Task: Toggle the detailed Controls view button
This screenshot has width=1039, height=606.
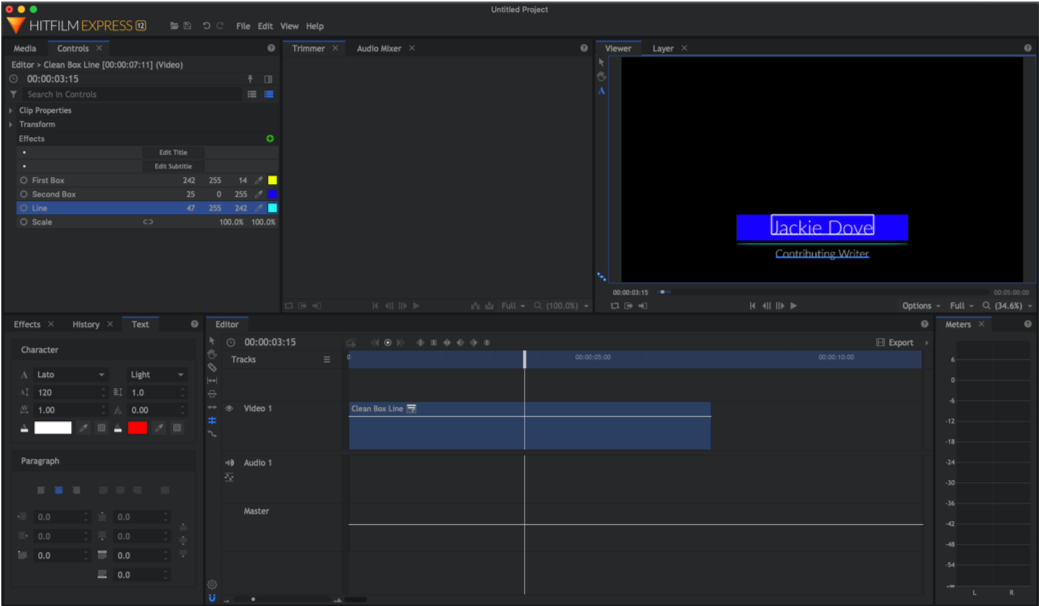Action: (x=269, y=94)
